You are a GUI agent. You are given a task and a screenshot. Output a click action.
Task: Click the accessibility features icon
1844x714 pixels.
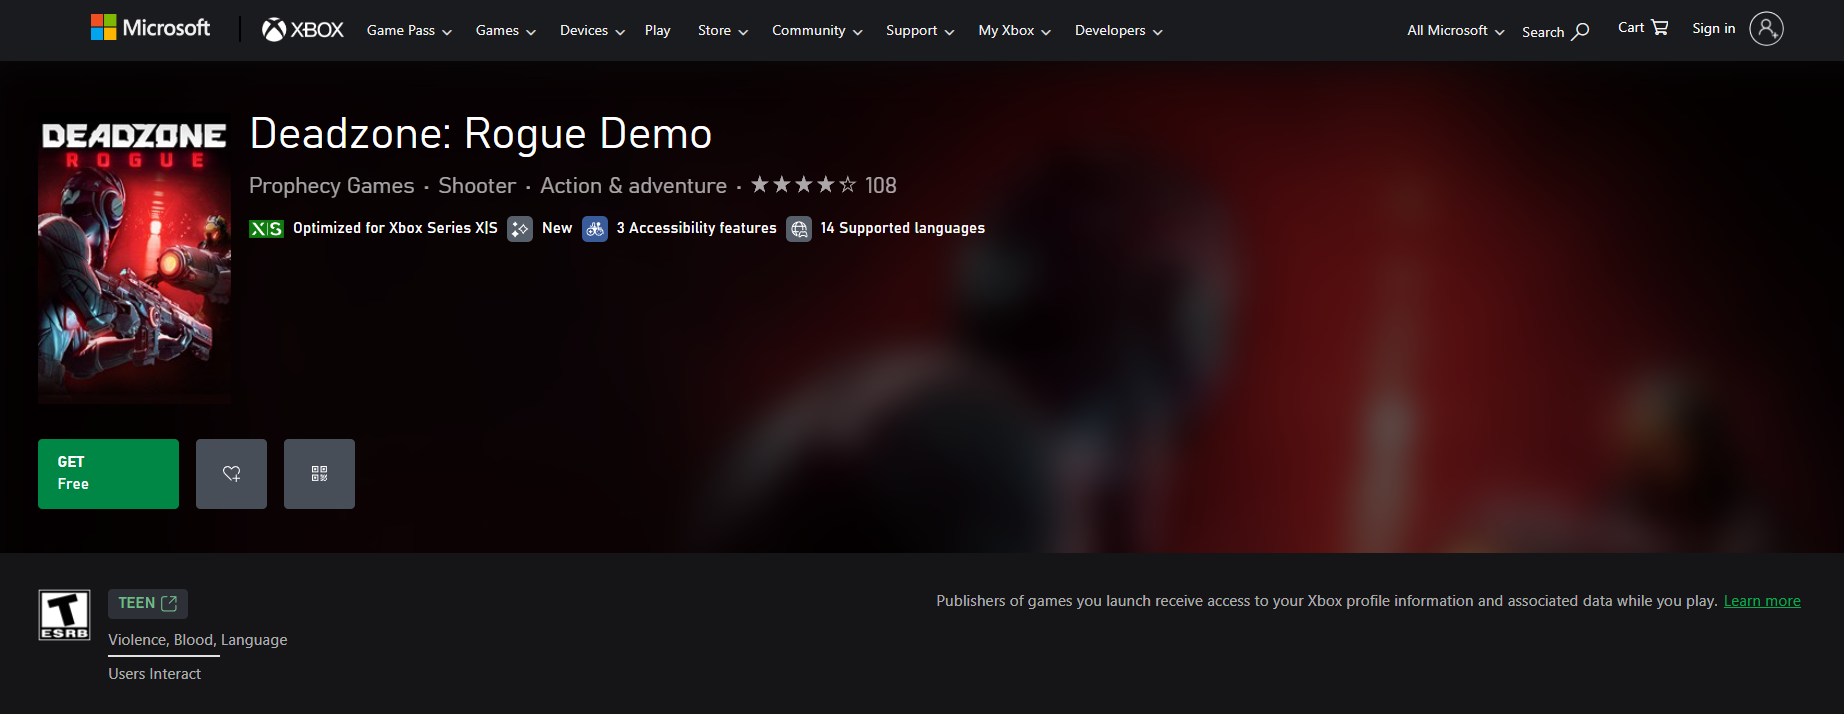pos(595,229)
